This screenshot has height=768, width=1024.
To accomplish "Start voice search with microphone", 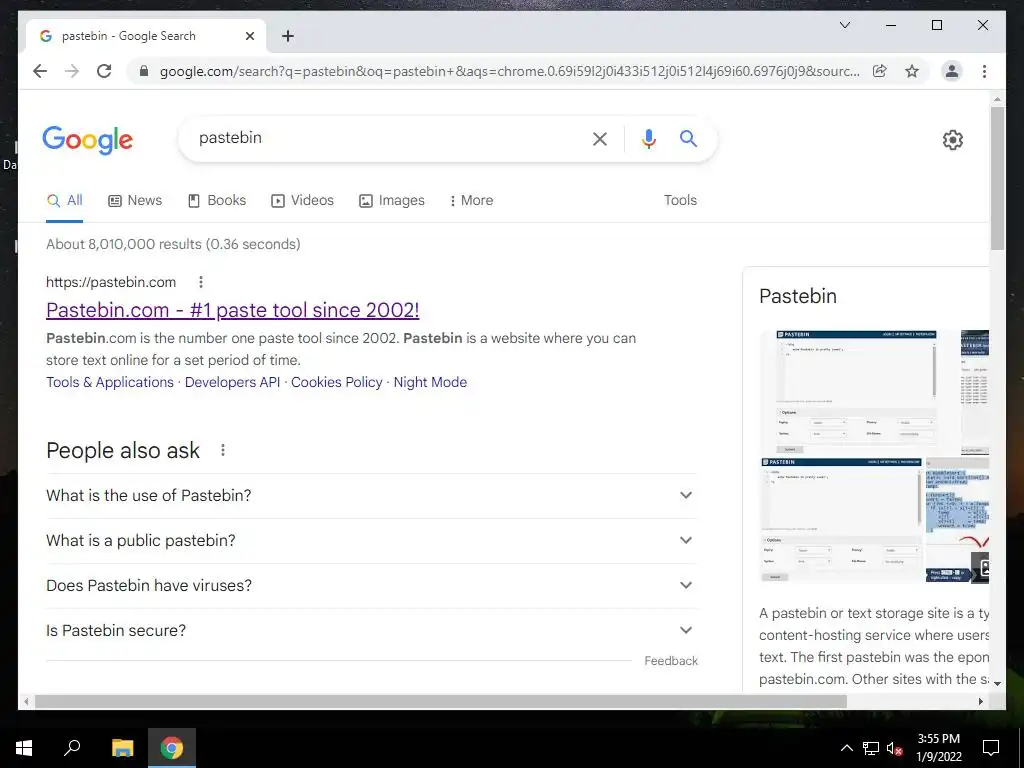I will coord(648,138).
